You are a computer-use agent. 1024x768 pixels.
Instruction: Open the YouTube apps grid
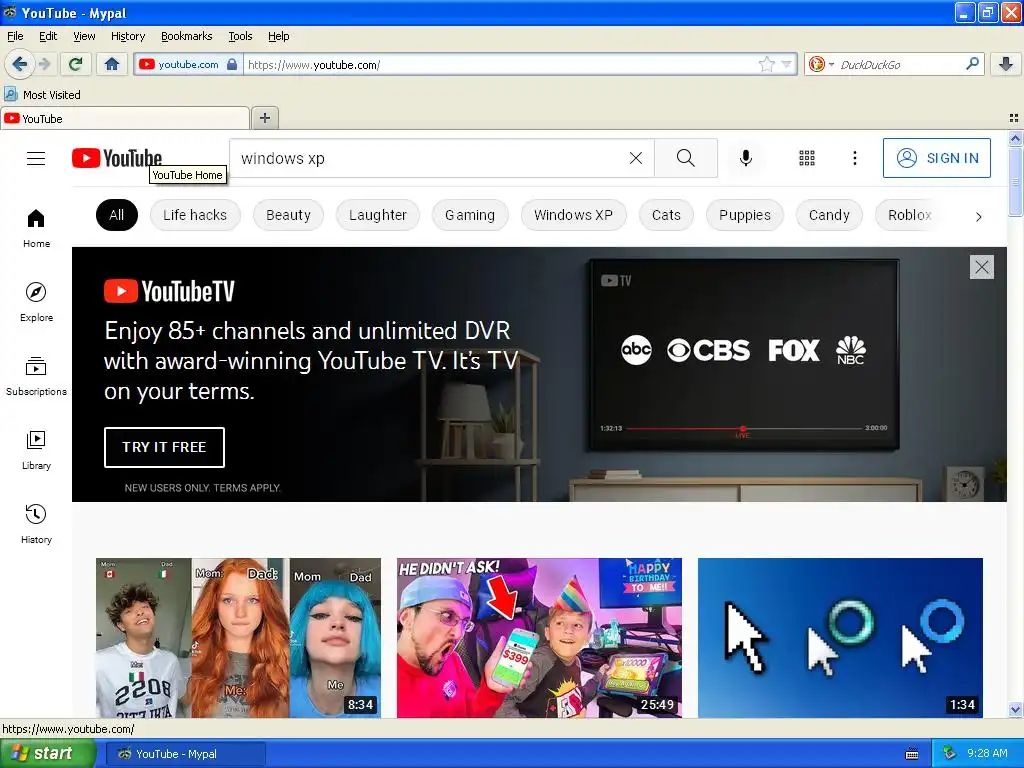807,158
